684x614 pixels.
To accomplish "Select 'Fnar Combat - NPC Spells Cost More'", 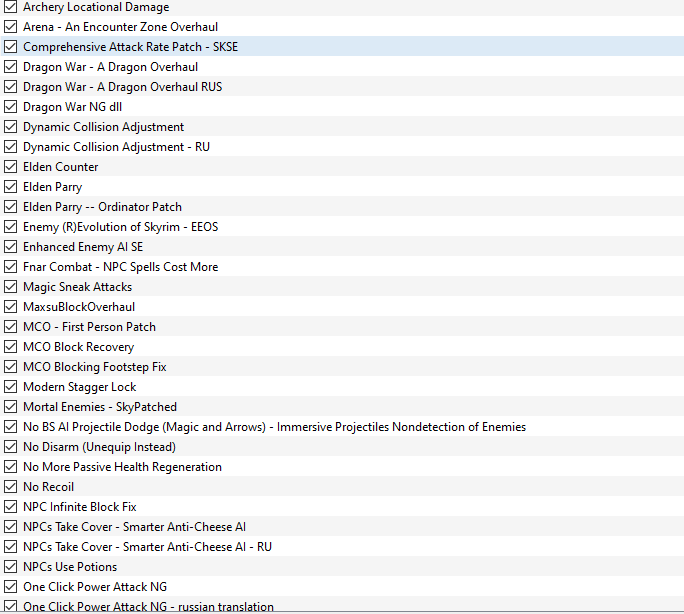I will (120, 267).
